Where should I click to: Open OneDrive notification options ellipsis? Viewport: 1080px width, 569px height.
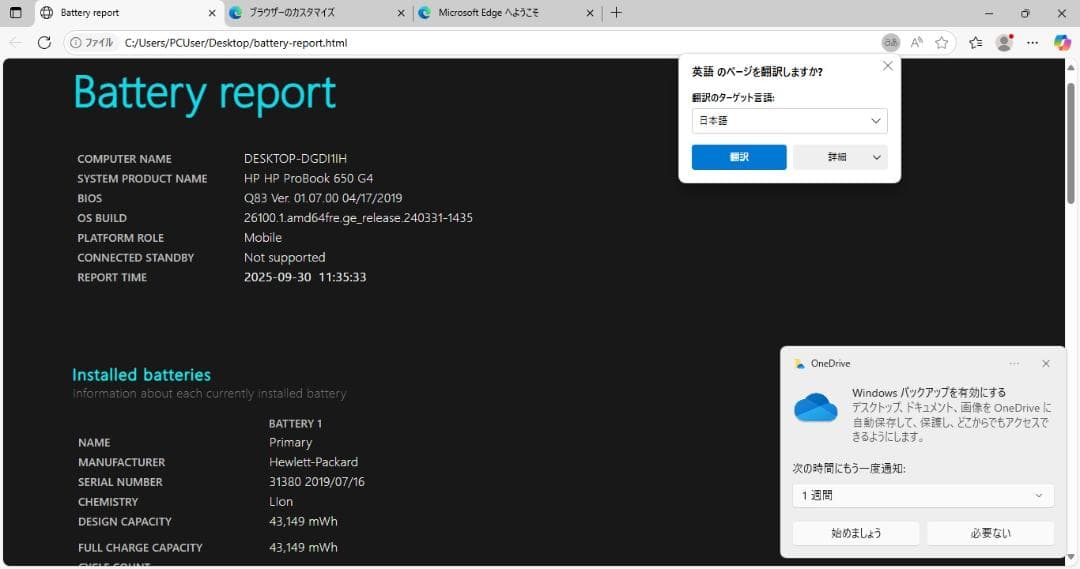[x=1014, y=364]
